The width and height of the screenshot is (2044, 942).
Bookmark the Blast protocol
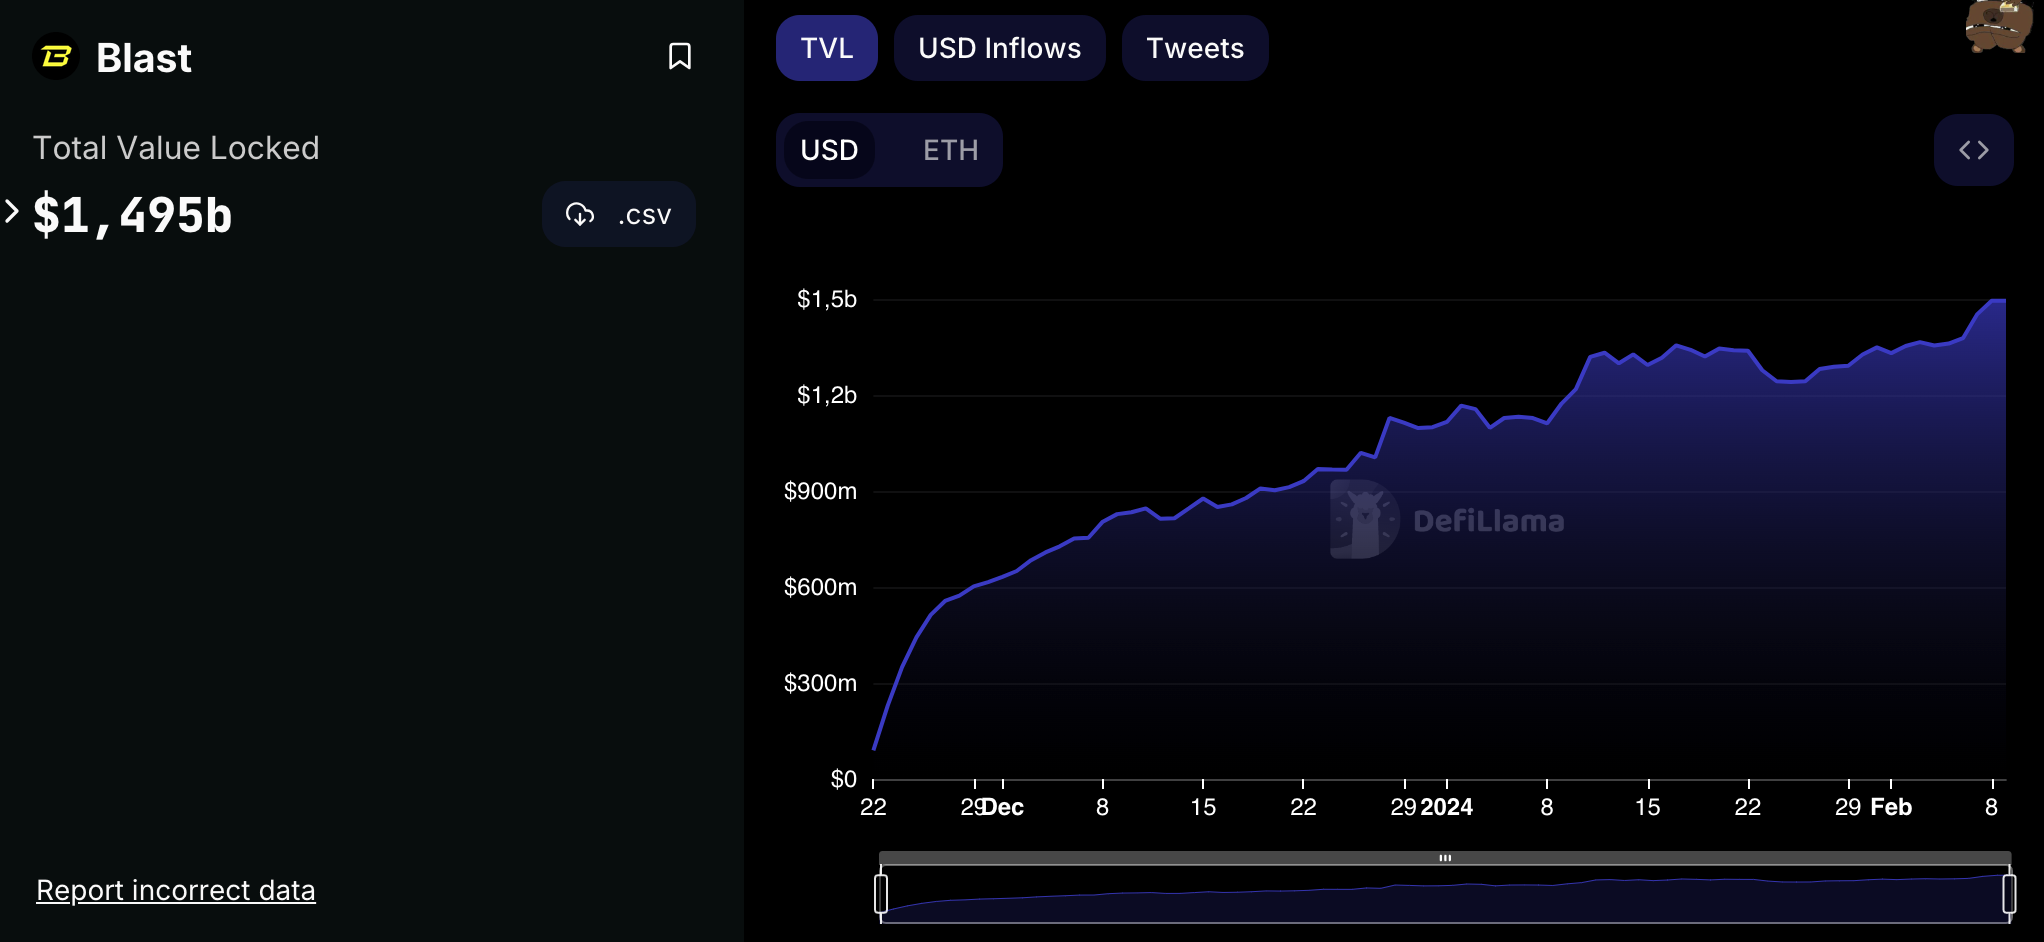[680, 56]
